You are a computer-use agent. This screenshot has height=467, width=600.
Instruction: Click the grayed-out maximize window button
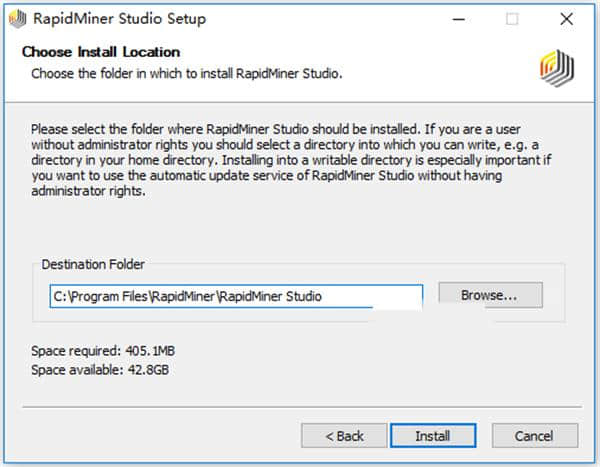[x=512, y=18]
